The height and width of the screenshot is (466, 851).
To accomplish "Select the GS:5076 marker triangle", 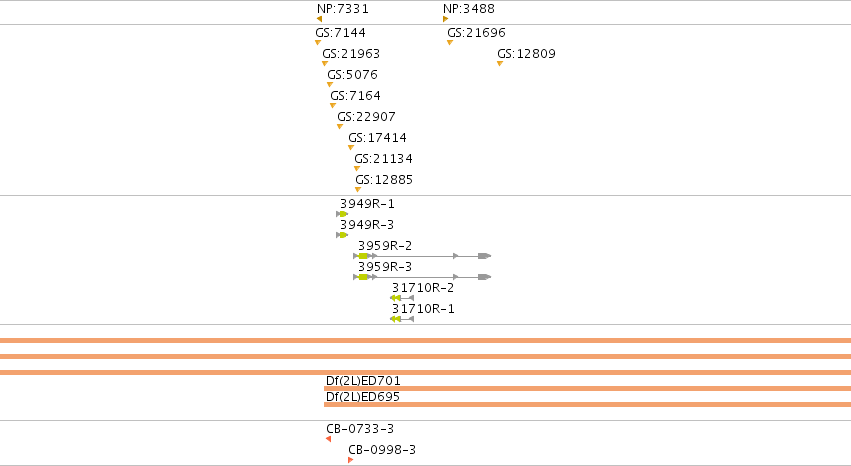I will [x=330, y=85].
